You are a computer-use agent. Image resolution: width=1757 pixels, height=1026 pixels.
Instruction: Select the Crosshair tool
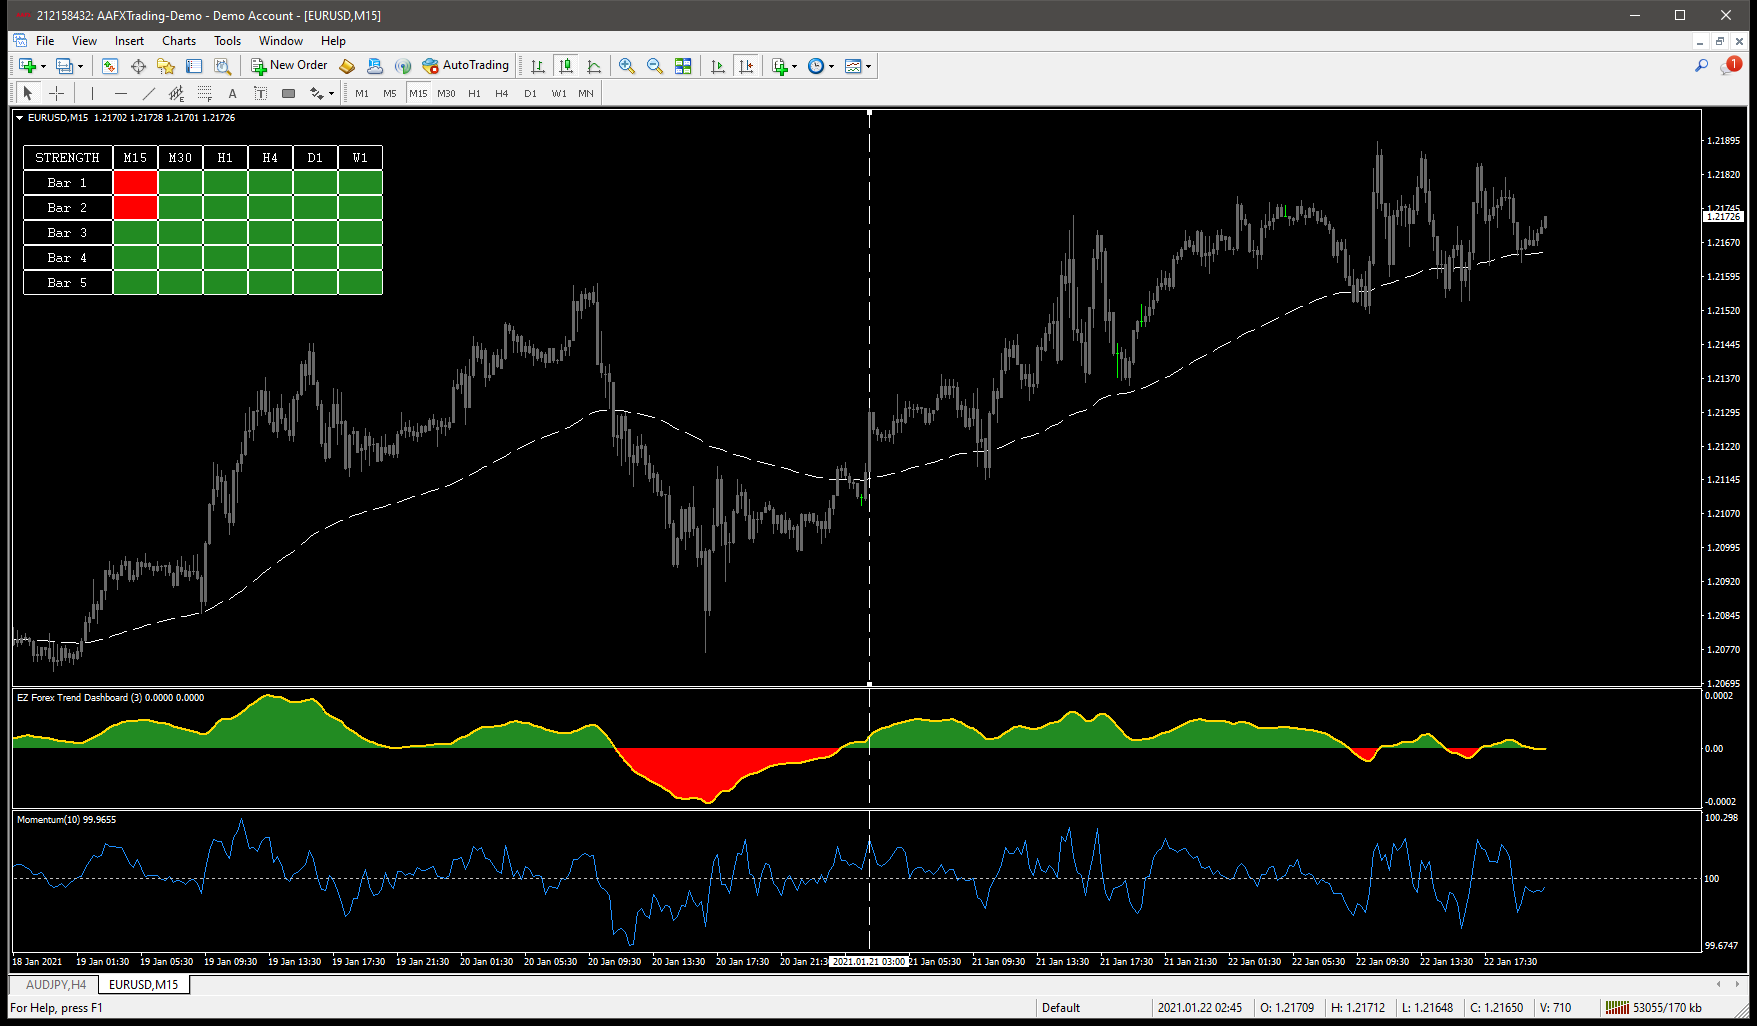click(x=57, y=93)
